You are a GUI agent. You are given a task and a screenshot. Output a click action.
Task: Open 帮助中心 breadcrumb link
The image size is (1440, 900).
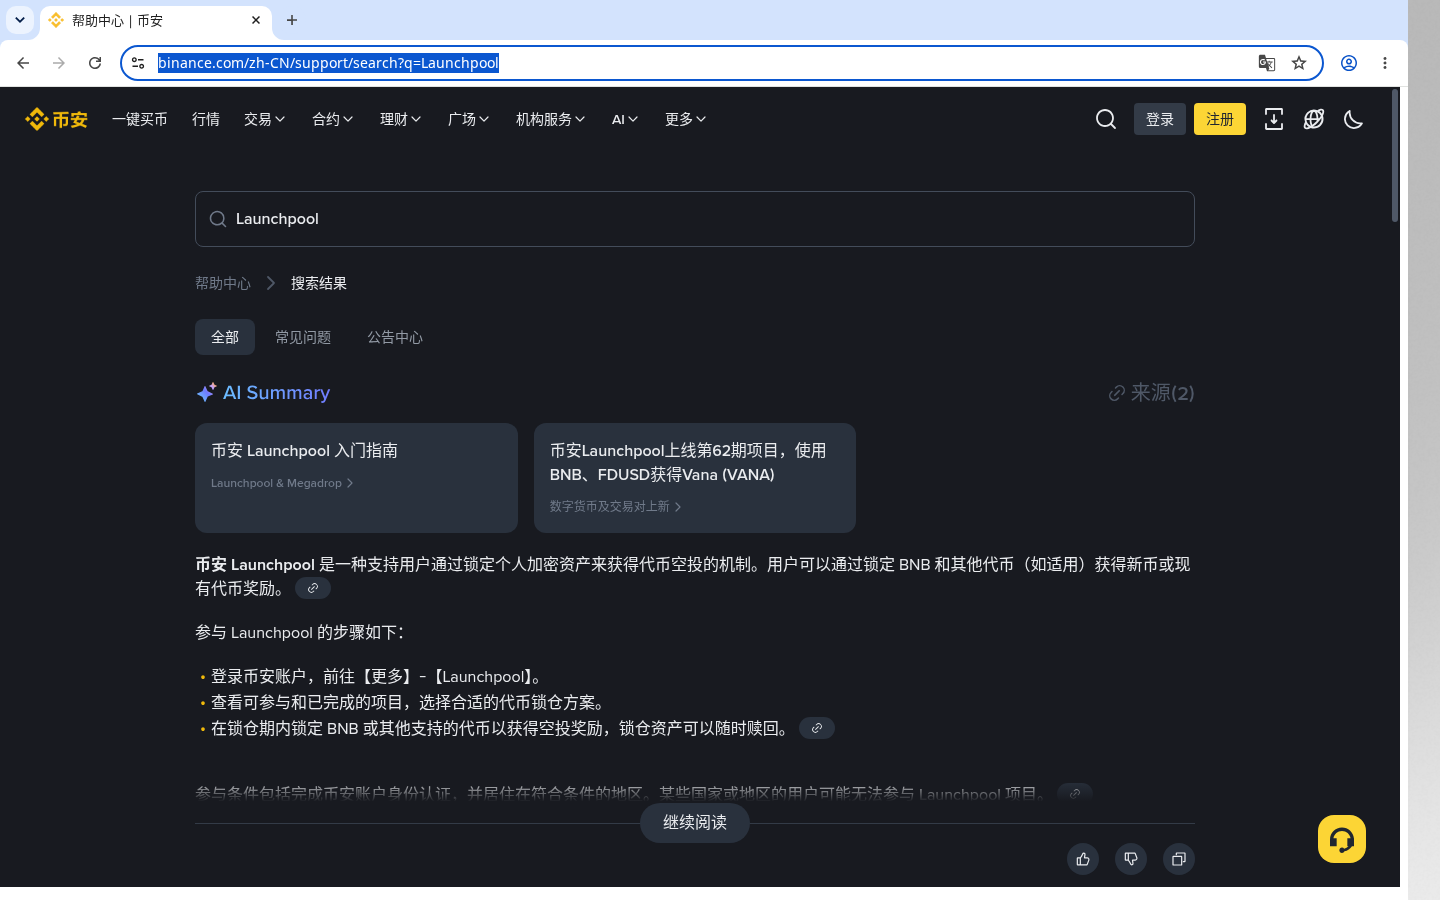coord(223,283)
